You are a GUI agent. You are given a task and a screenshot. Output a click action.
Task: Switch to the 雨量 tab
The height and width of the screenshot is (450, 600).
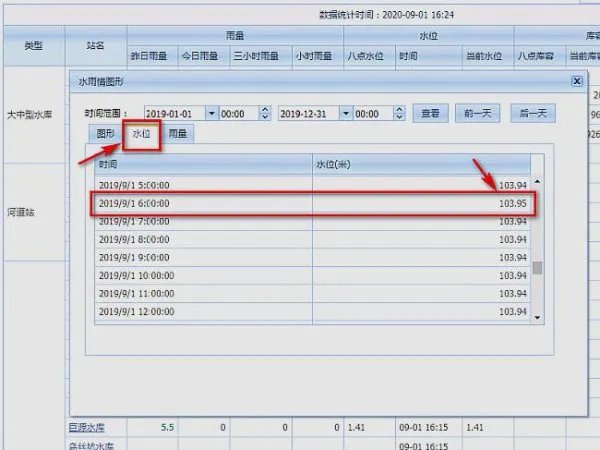point(178,134)
